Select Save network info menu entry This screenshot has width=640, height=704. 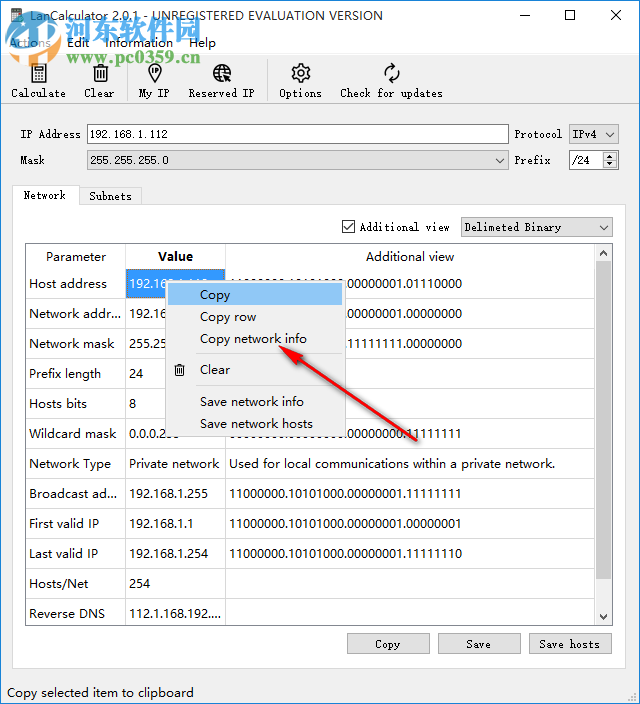click(255, 402)
